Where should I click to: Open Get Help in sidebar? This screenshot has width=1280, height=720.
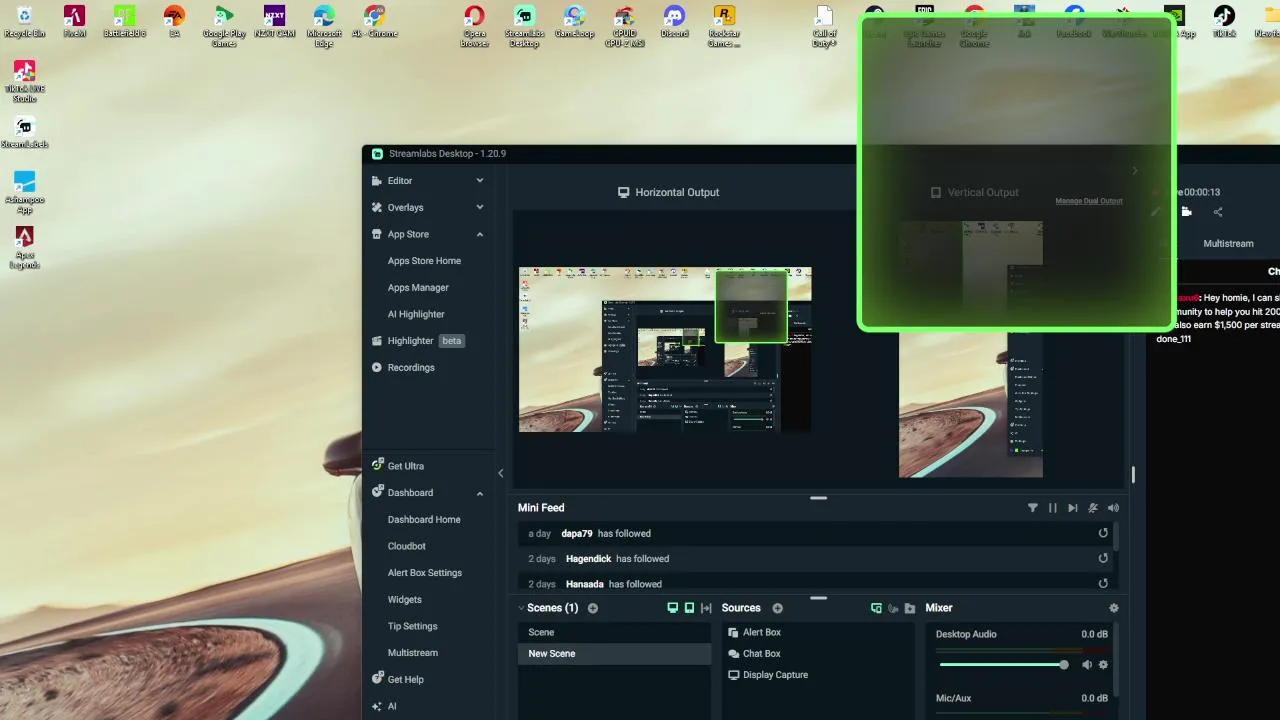click(x=398, y=679)
